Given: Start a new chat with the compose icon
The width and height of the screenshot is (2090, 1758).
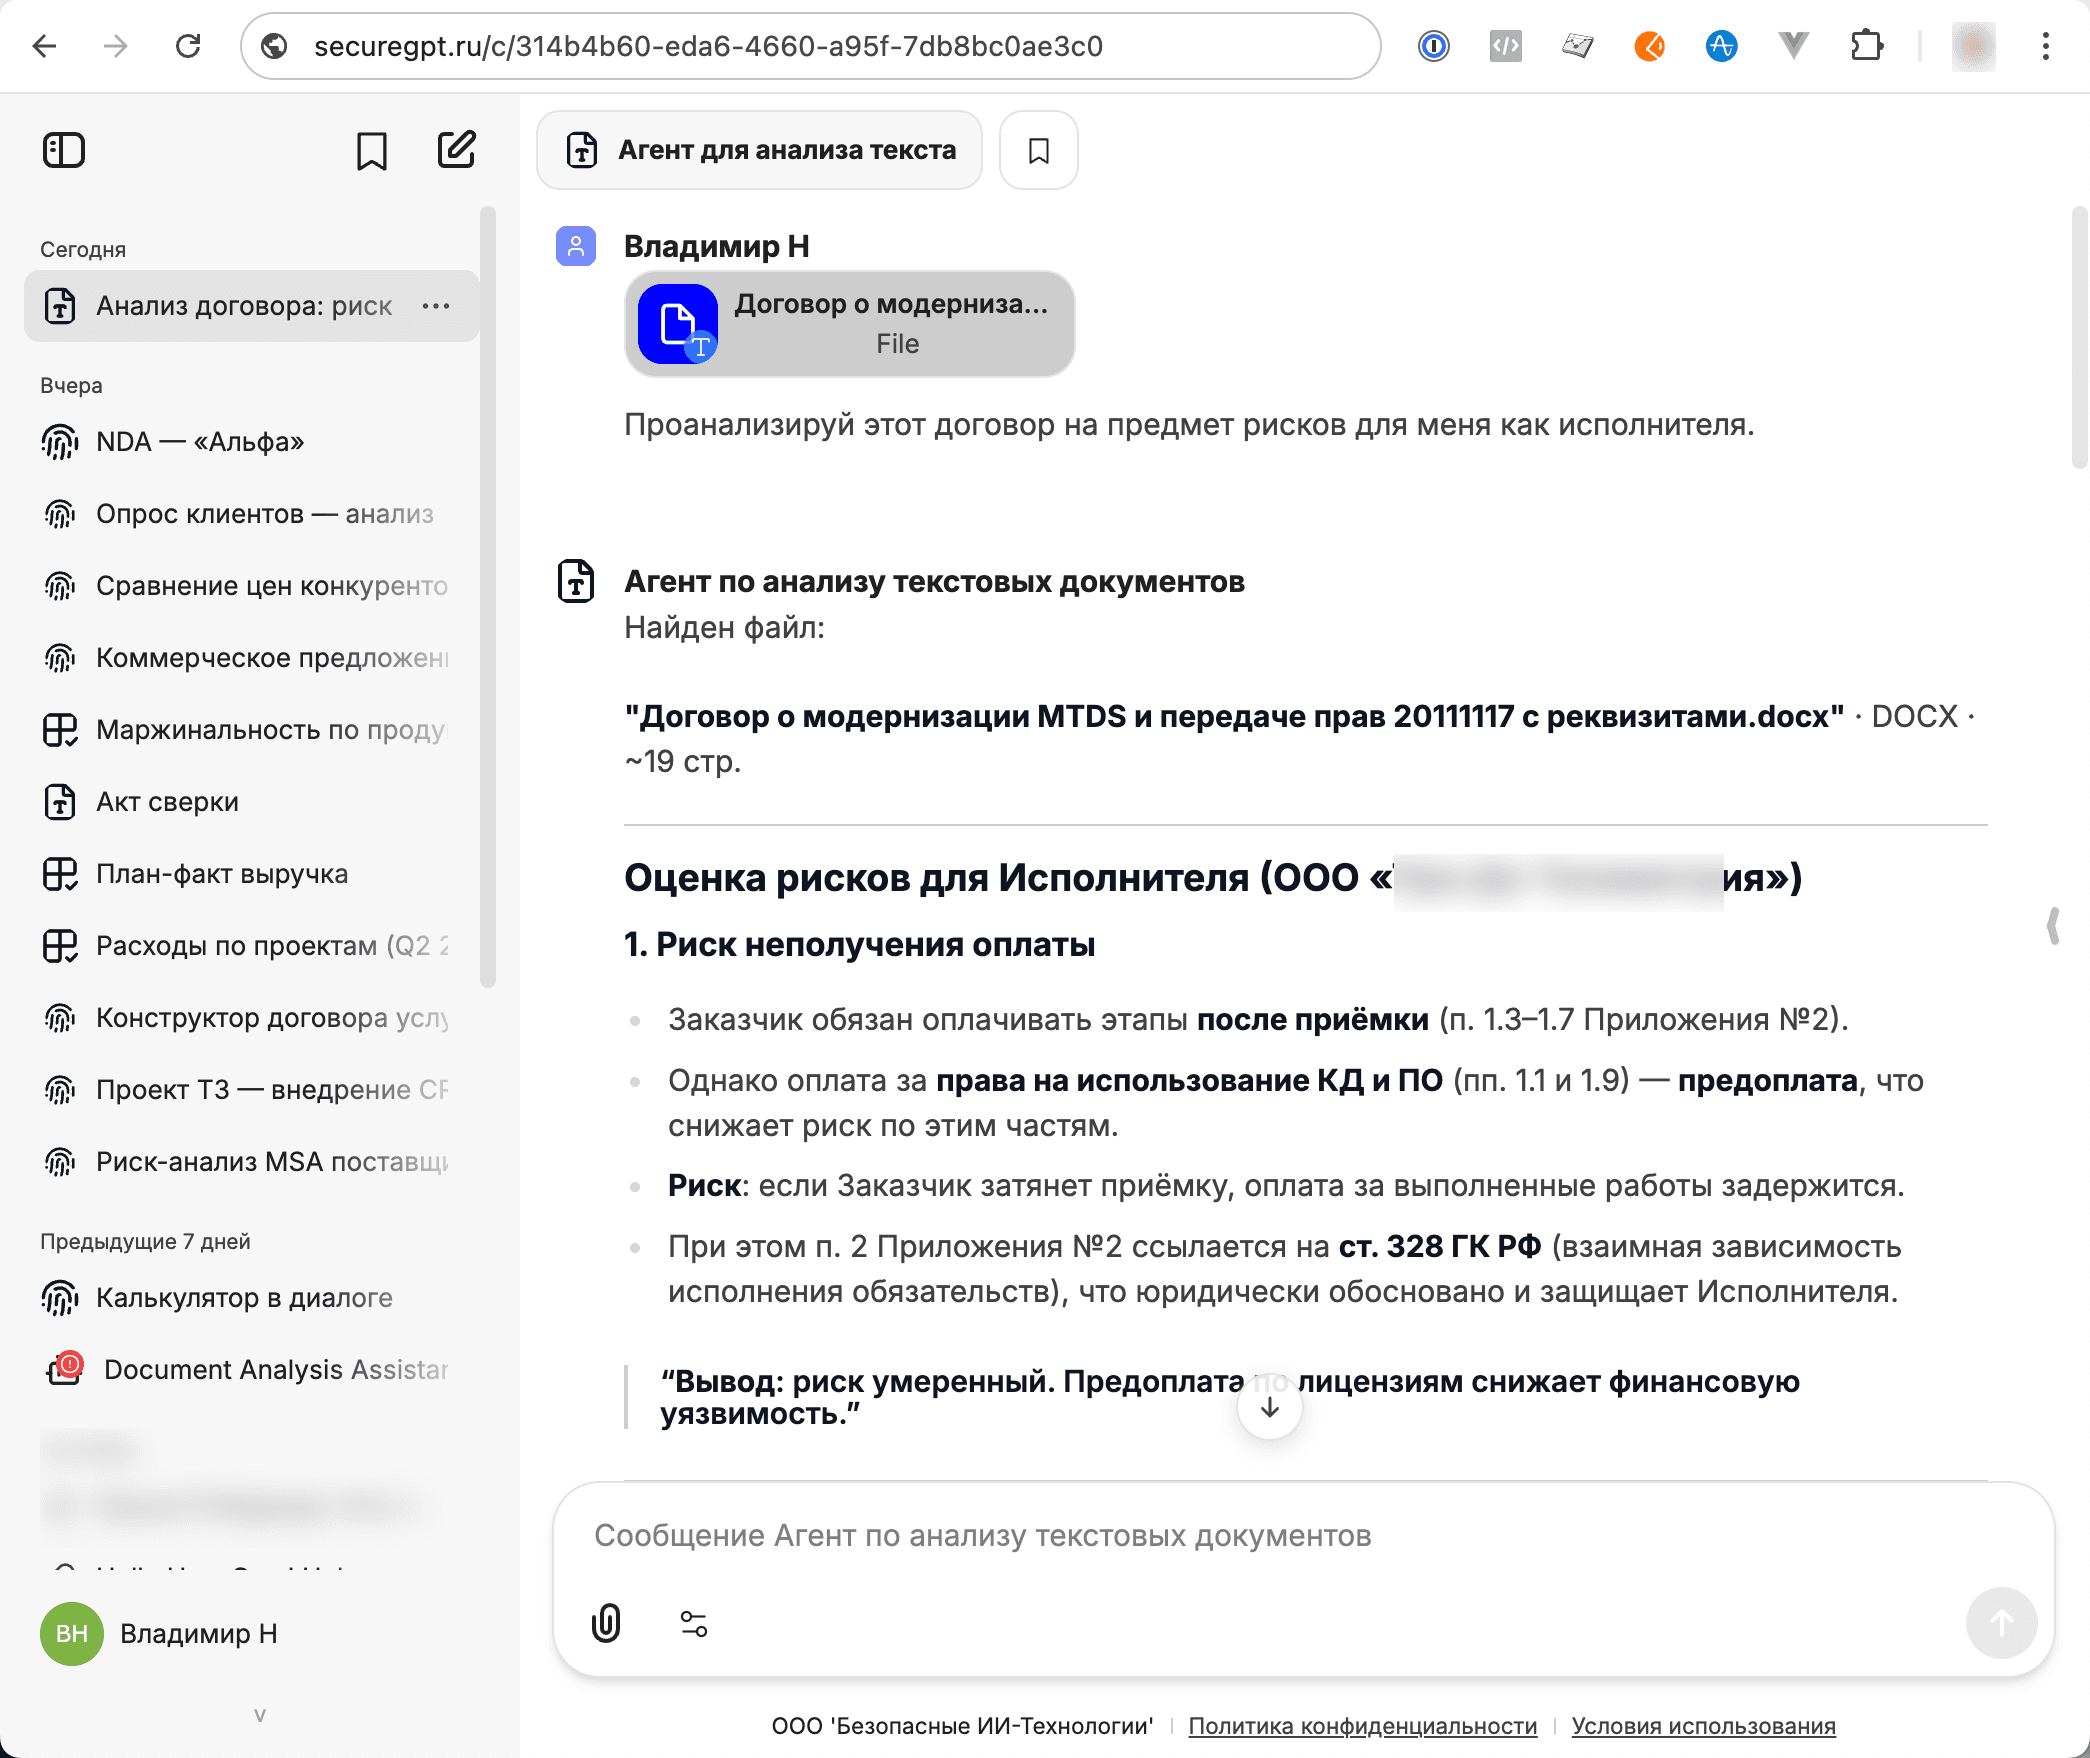Looking at the screenshot, I should (457, 149).
